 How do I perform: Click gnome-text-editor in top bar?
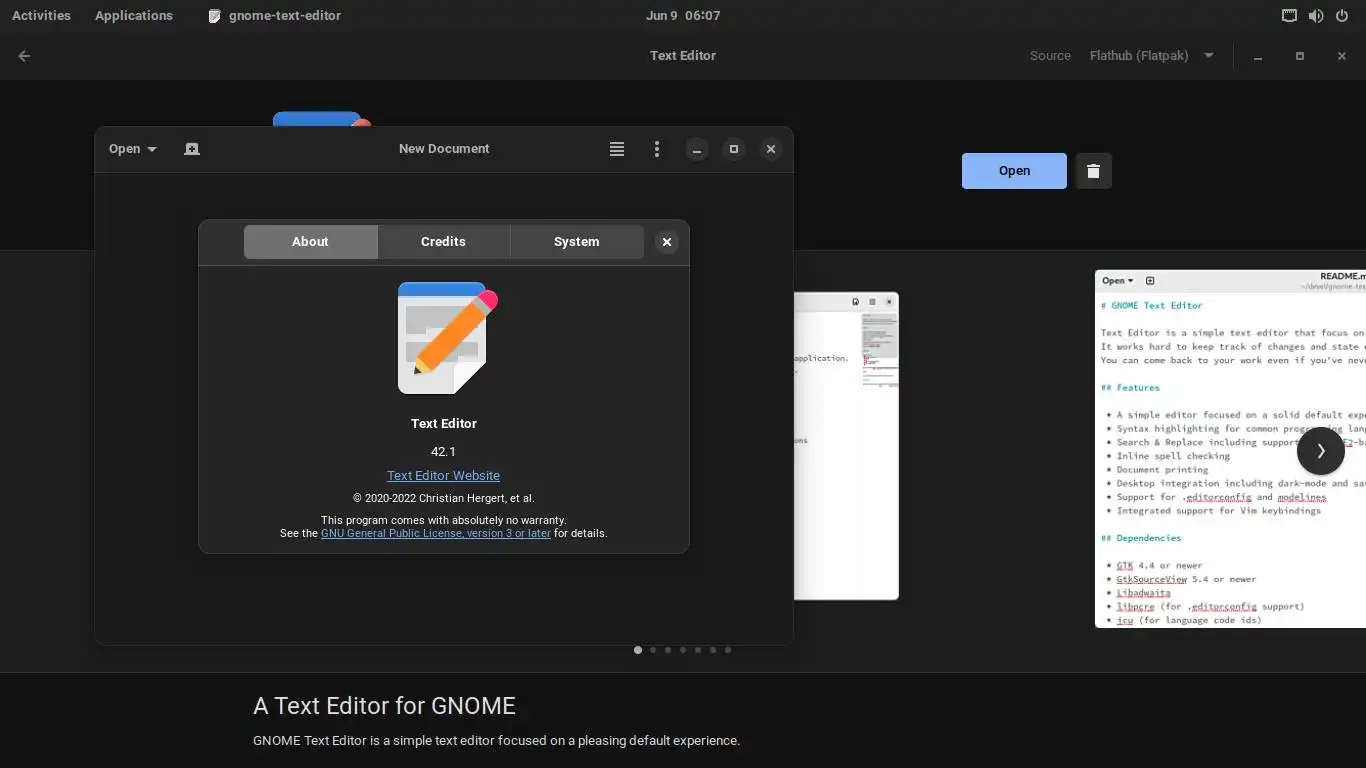click(x=274, y=15)
